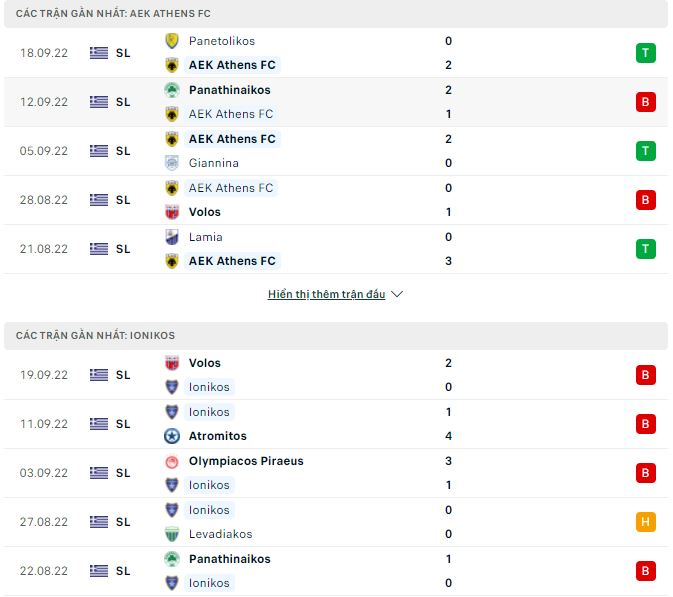Click green T badge for Panetolikos match
673x597 pixels.
[x=645, y=53]
